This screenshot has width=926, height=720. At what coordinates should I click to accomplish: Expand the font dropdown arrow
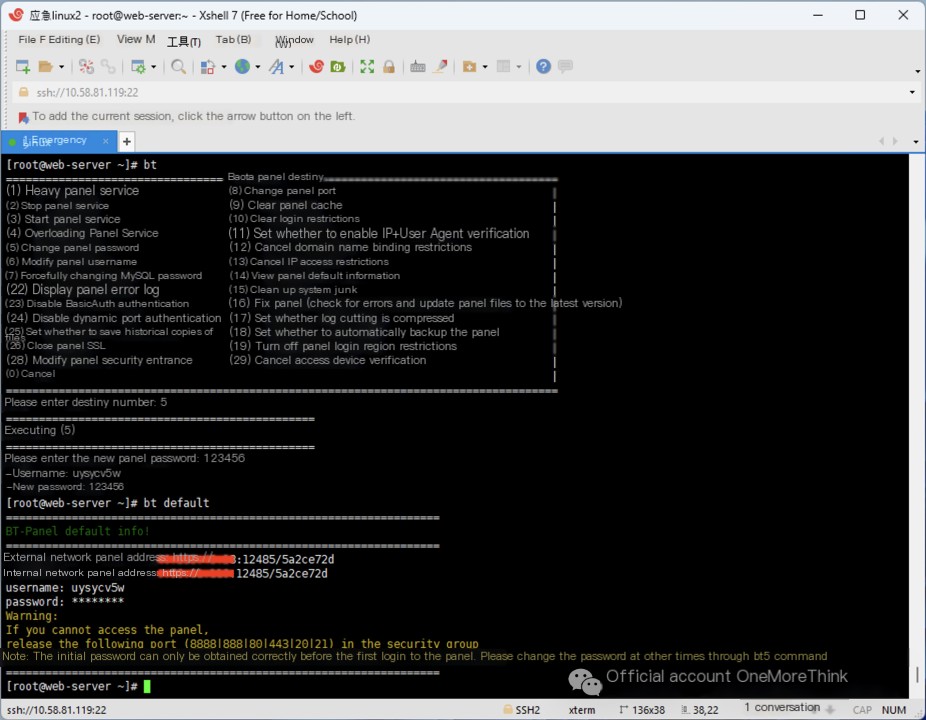292,67
